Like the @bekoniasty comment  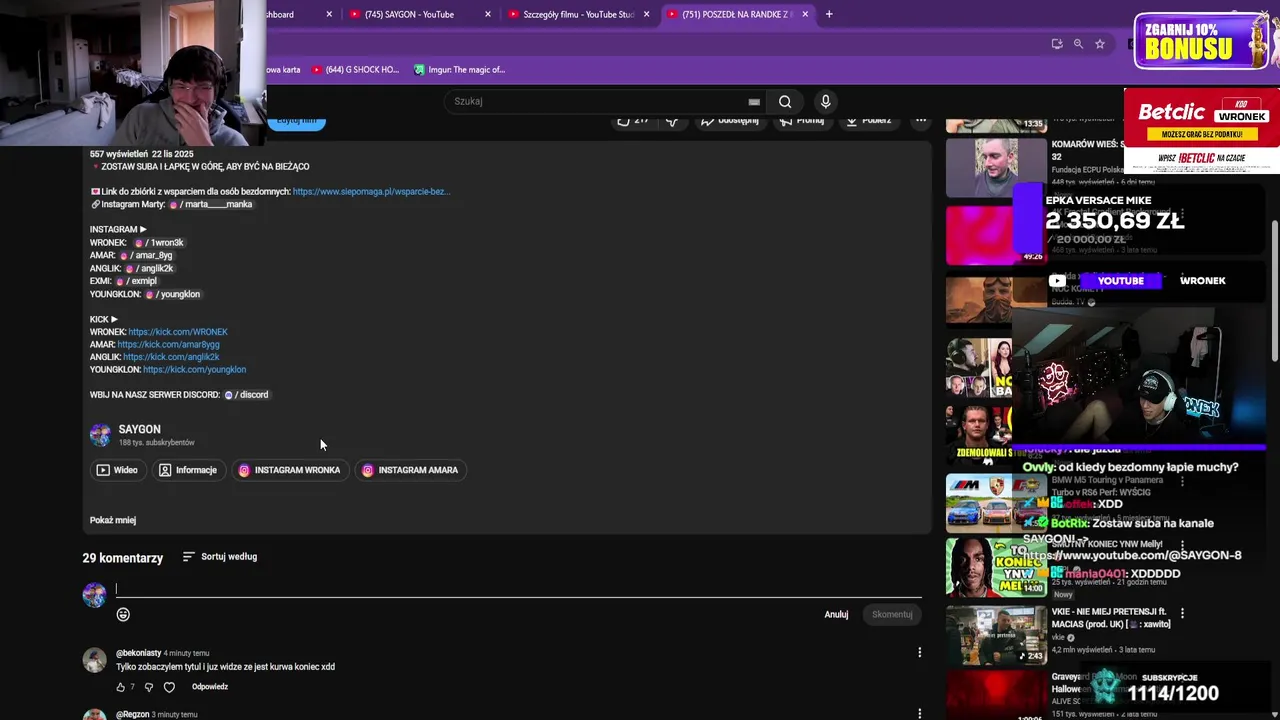(121, 687)
